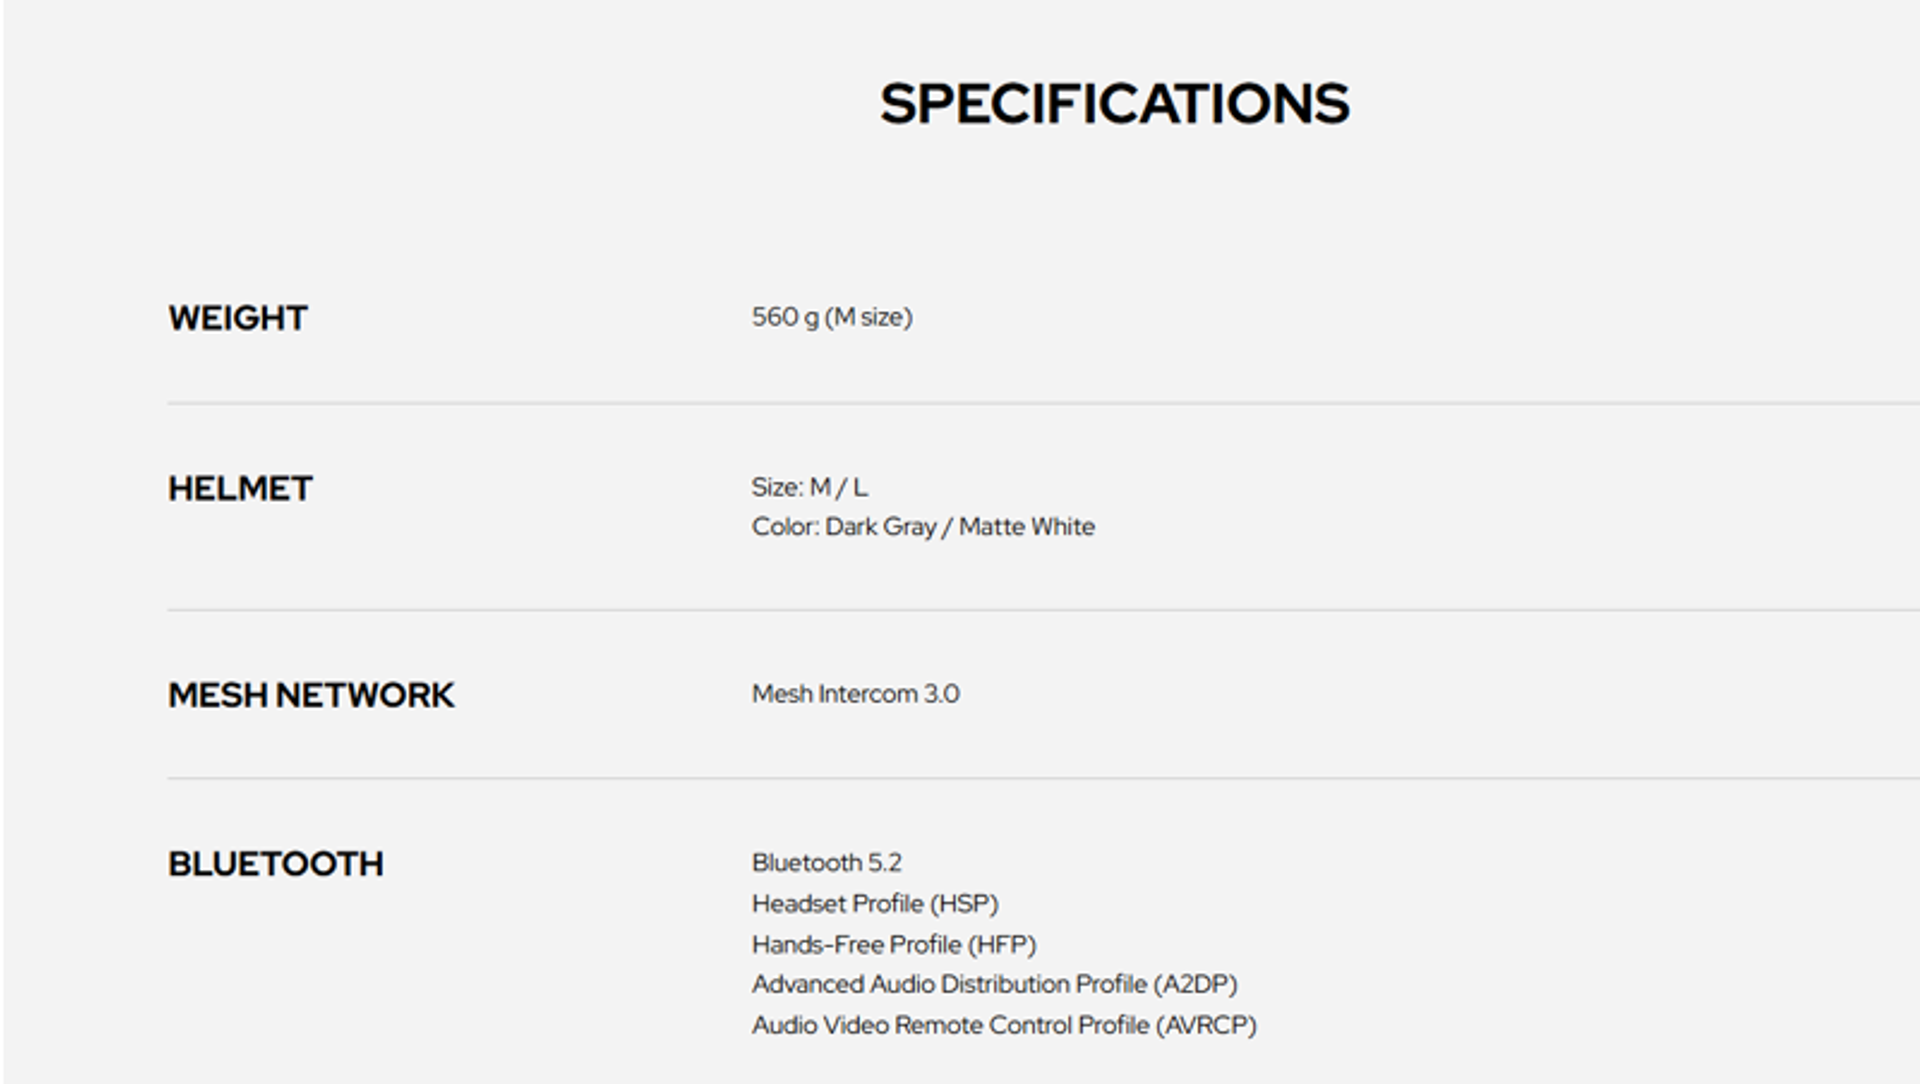
Task: Click Audio Video Remote Control Profile (AVRCP)
Action: (1004, 1026)
